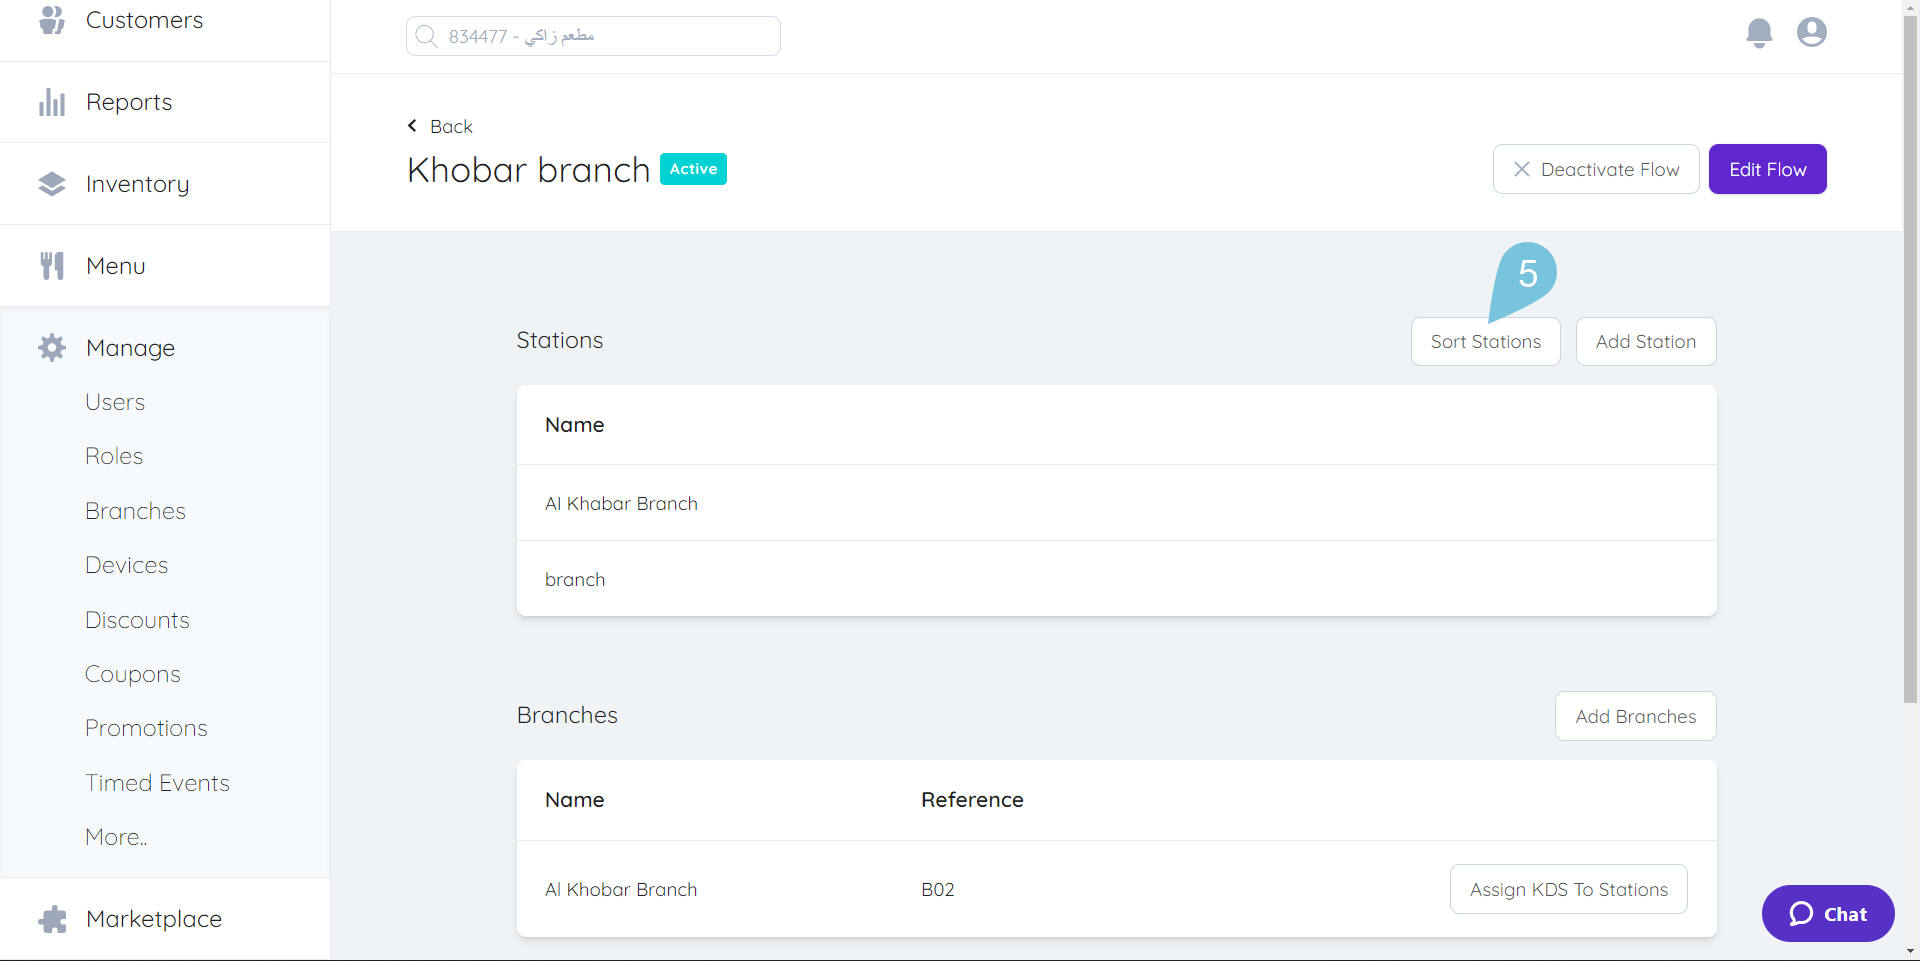
Task: Select Branches under Manage
Action: [x=135, y=510]
